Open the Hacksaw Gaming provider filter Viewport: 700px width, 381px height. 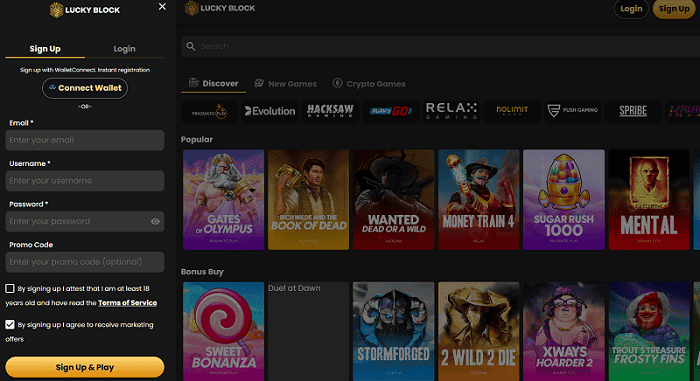coord(330,111)
